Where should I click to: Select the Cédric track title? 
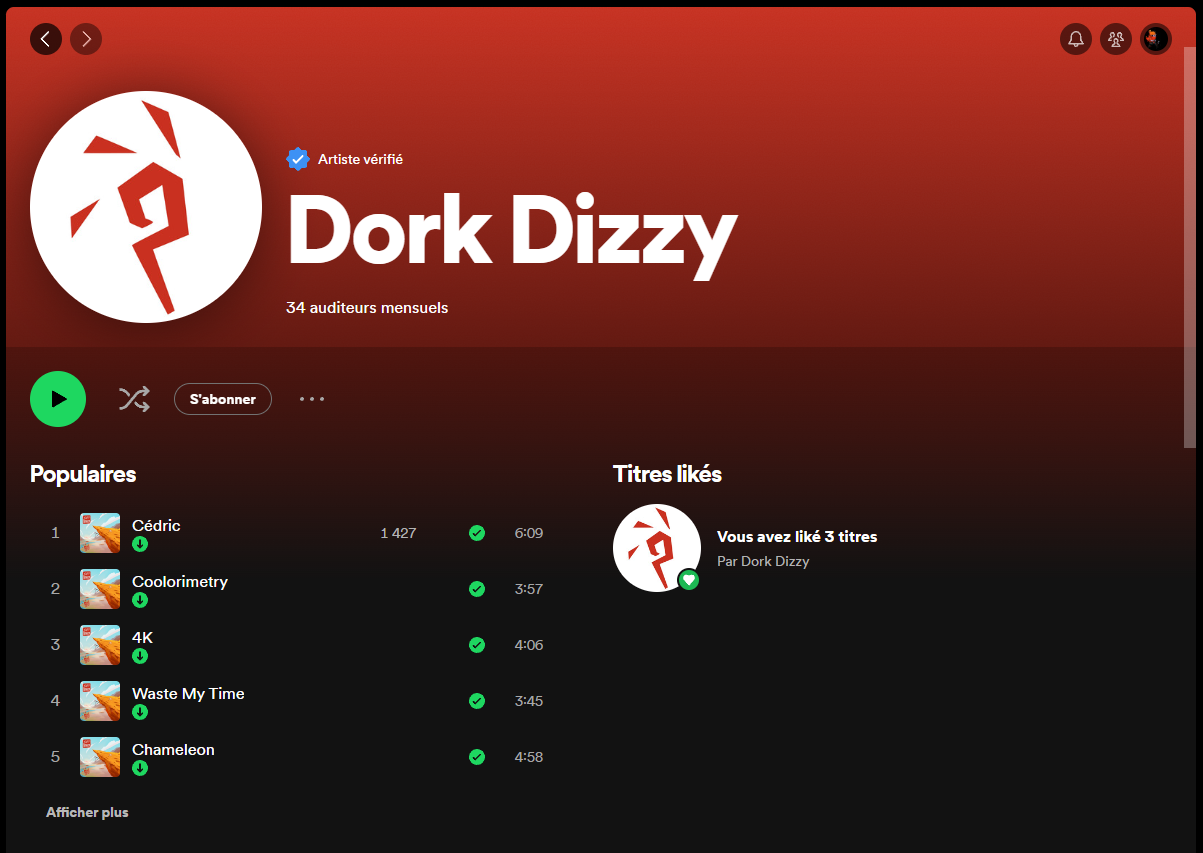coord(156,525)
